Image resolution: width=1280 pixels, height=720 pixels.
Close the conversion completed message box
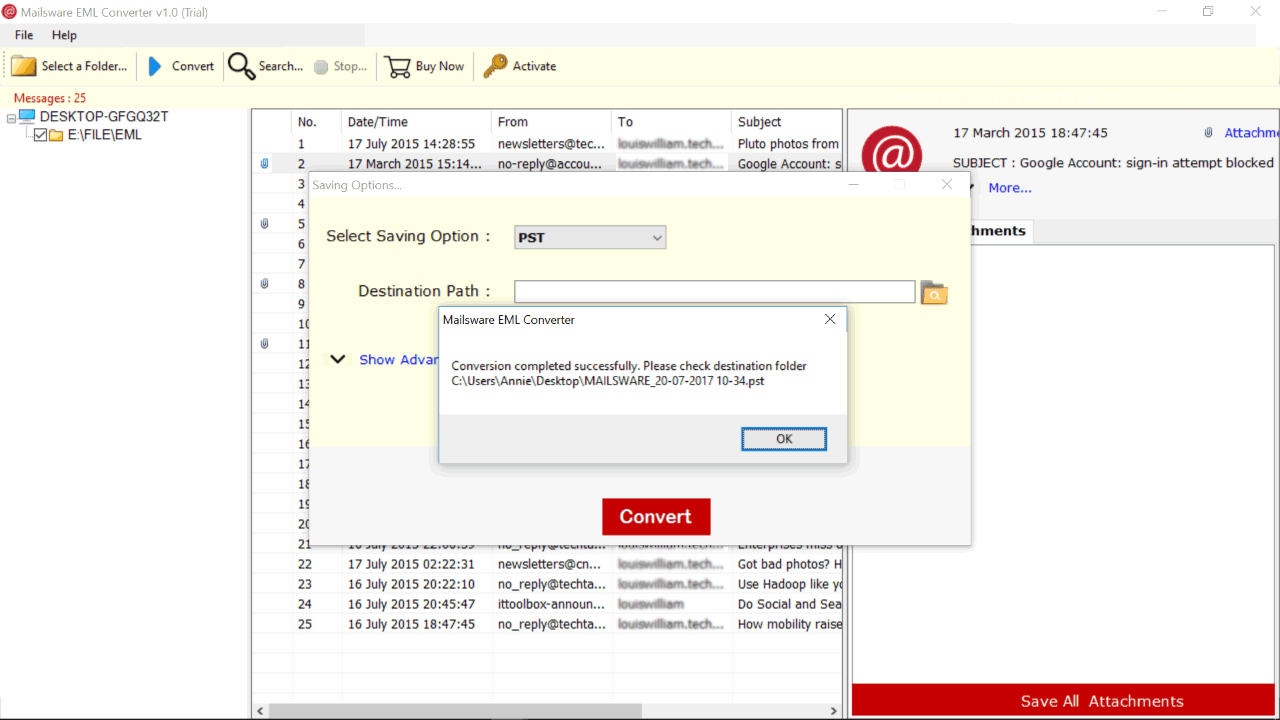click(830, 320)
